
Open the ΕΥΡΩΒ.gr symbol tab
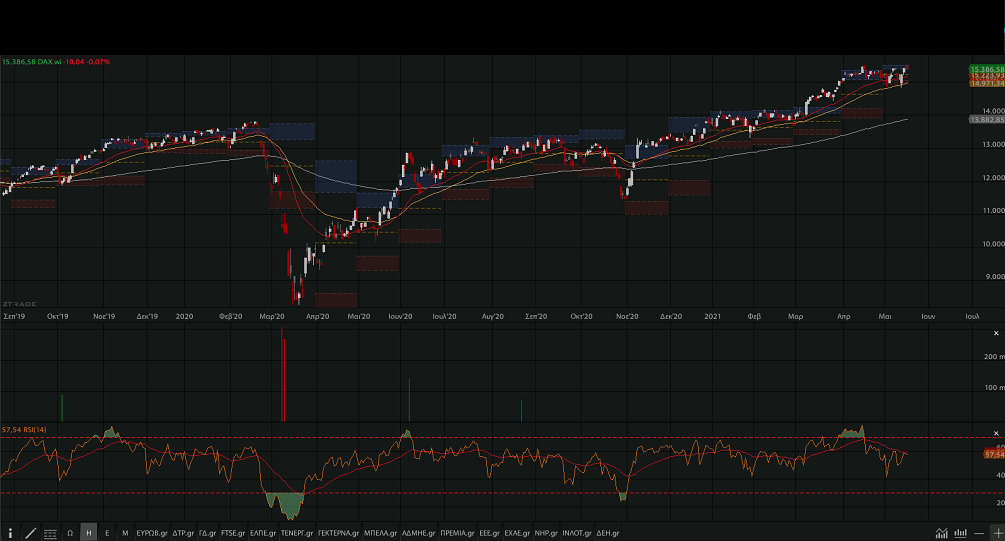coord(151,533)
